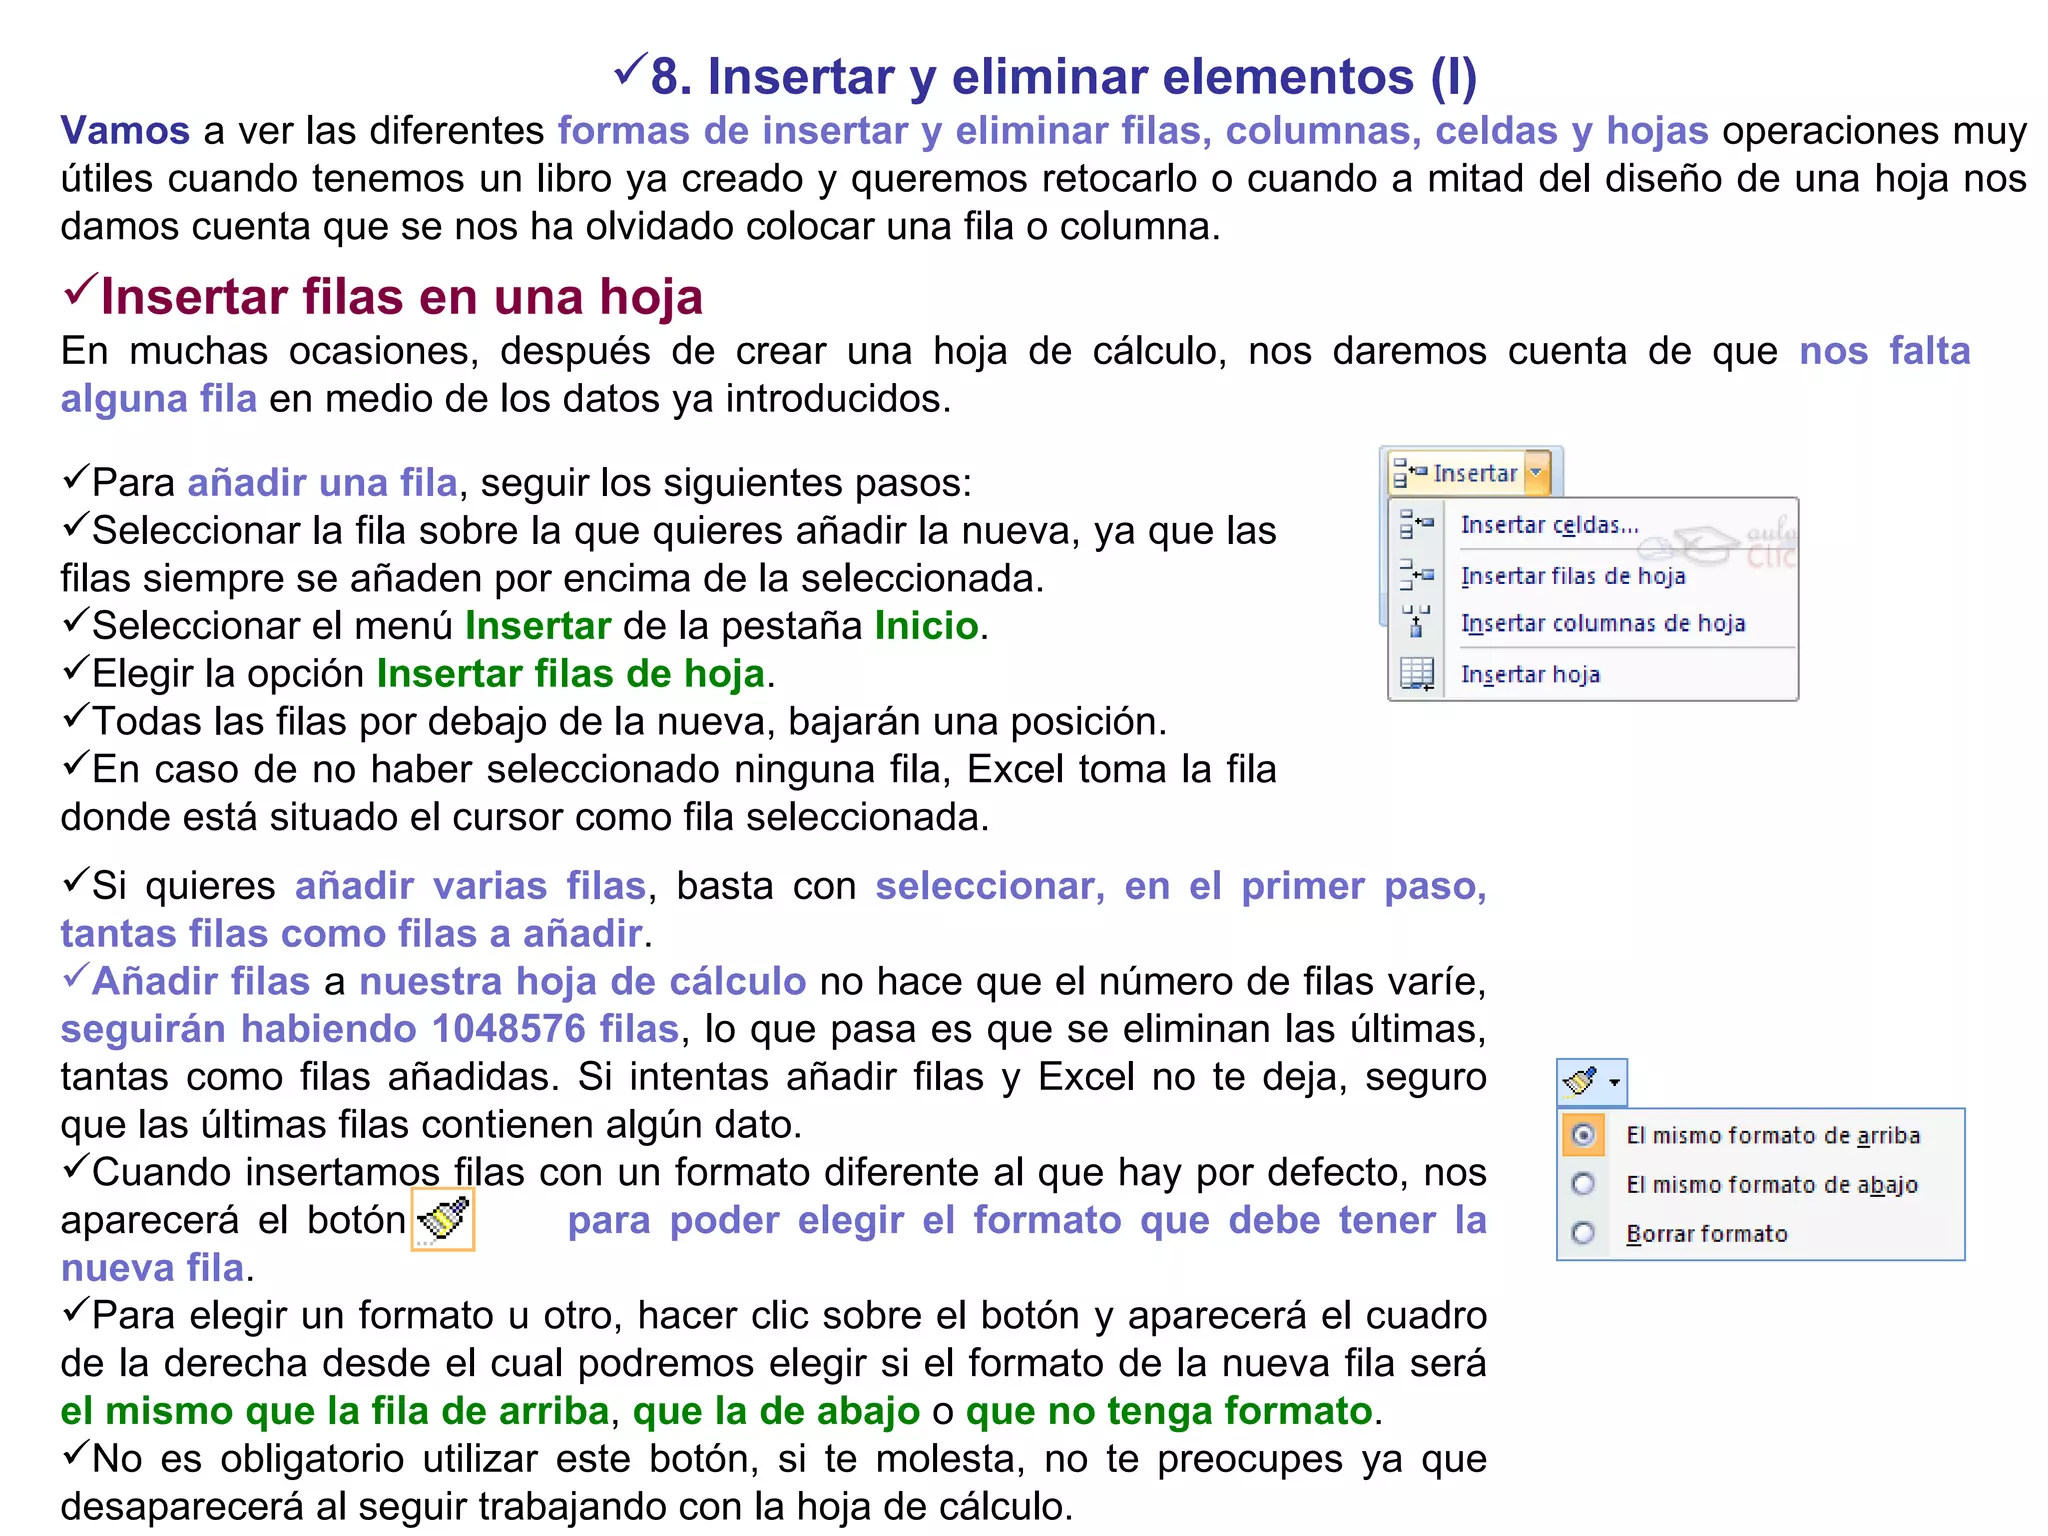
Task: Click the bold word 'Vamos'
Action: coord(125,130)
